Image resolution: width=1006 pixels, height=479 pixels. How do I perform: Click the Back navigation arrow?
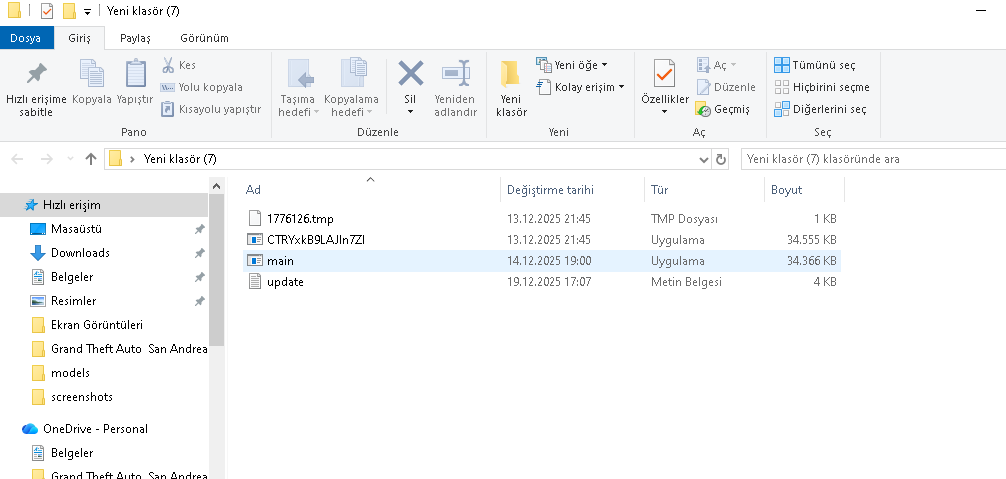pyautogui.click(x=17, y=159)
